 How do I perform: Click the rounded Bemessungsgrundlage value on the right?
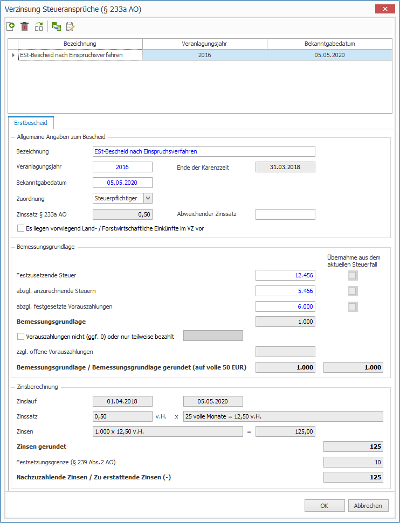353,368
